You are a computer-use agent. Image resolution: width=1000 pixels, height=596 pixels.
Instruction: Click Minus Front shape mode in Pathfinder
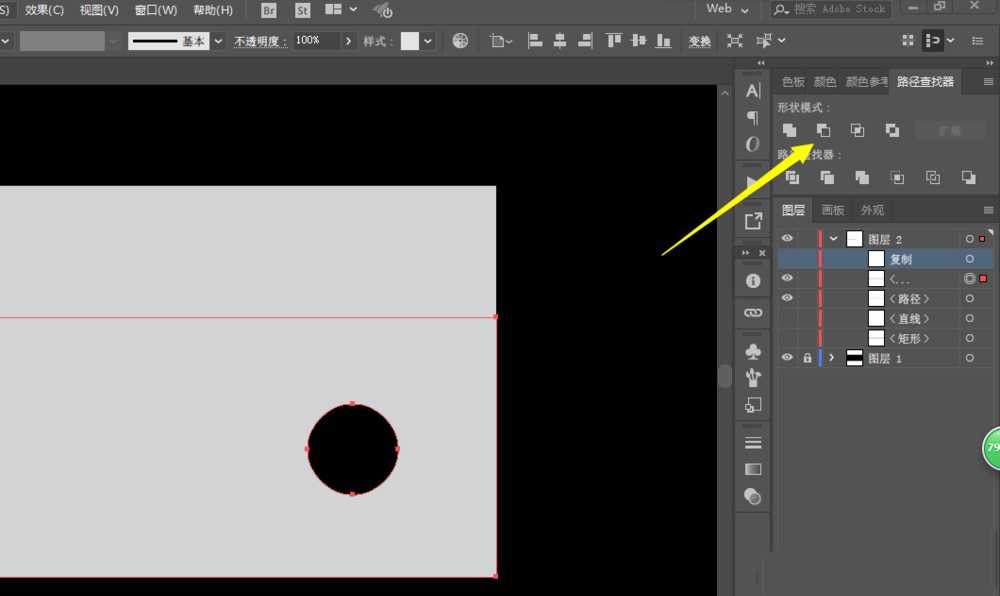coord(823,130)
